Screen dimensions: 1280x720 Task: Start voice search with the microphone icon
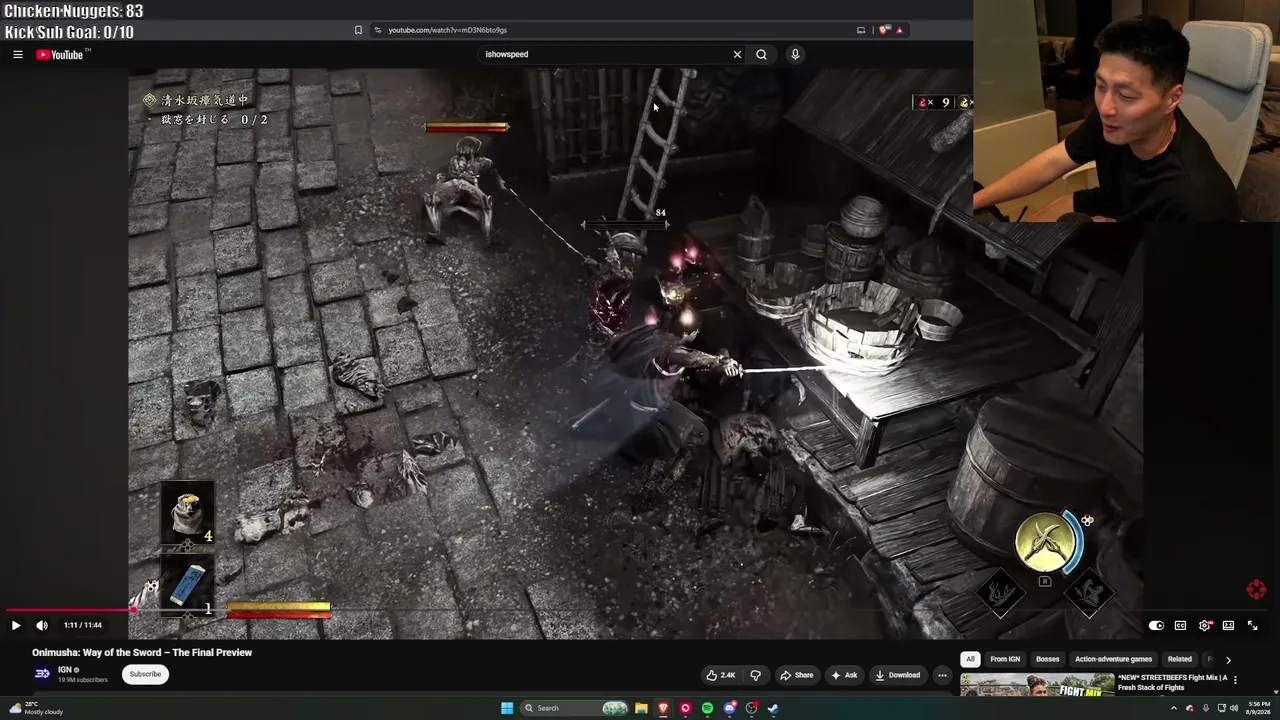[795, 55]
